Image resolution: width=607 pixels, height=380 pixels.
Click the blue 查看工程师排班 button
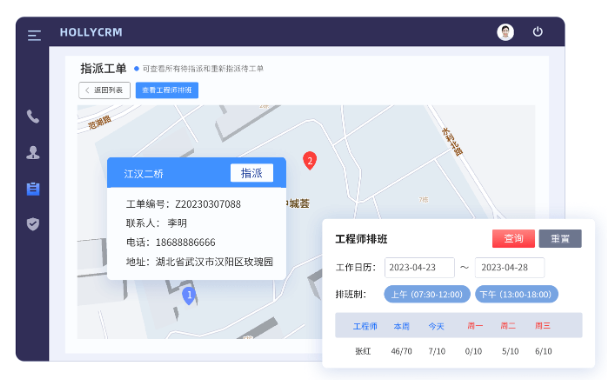[x=167, y=90]
